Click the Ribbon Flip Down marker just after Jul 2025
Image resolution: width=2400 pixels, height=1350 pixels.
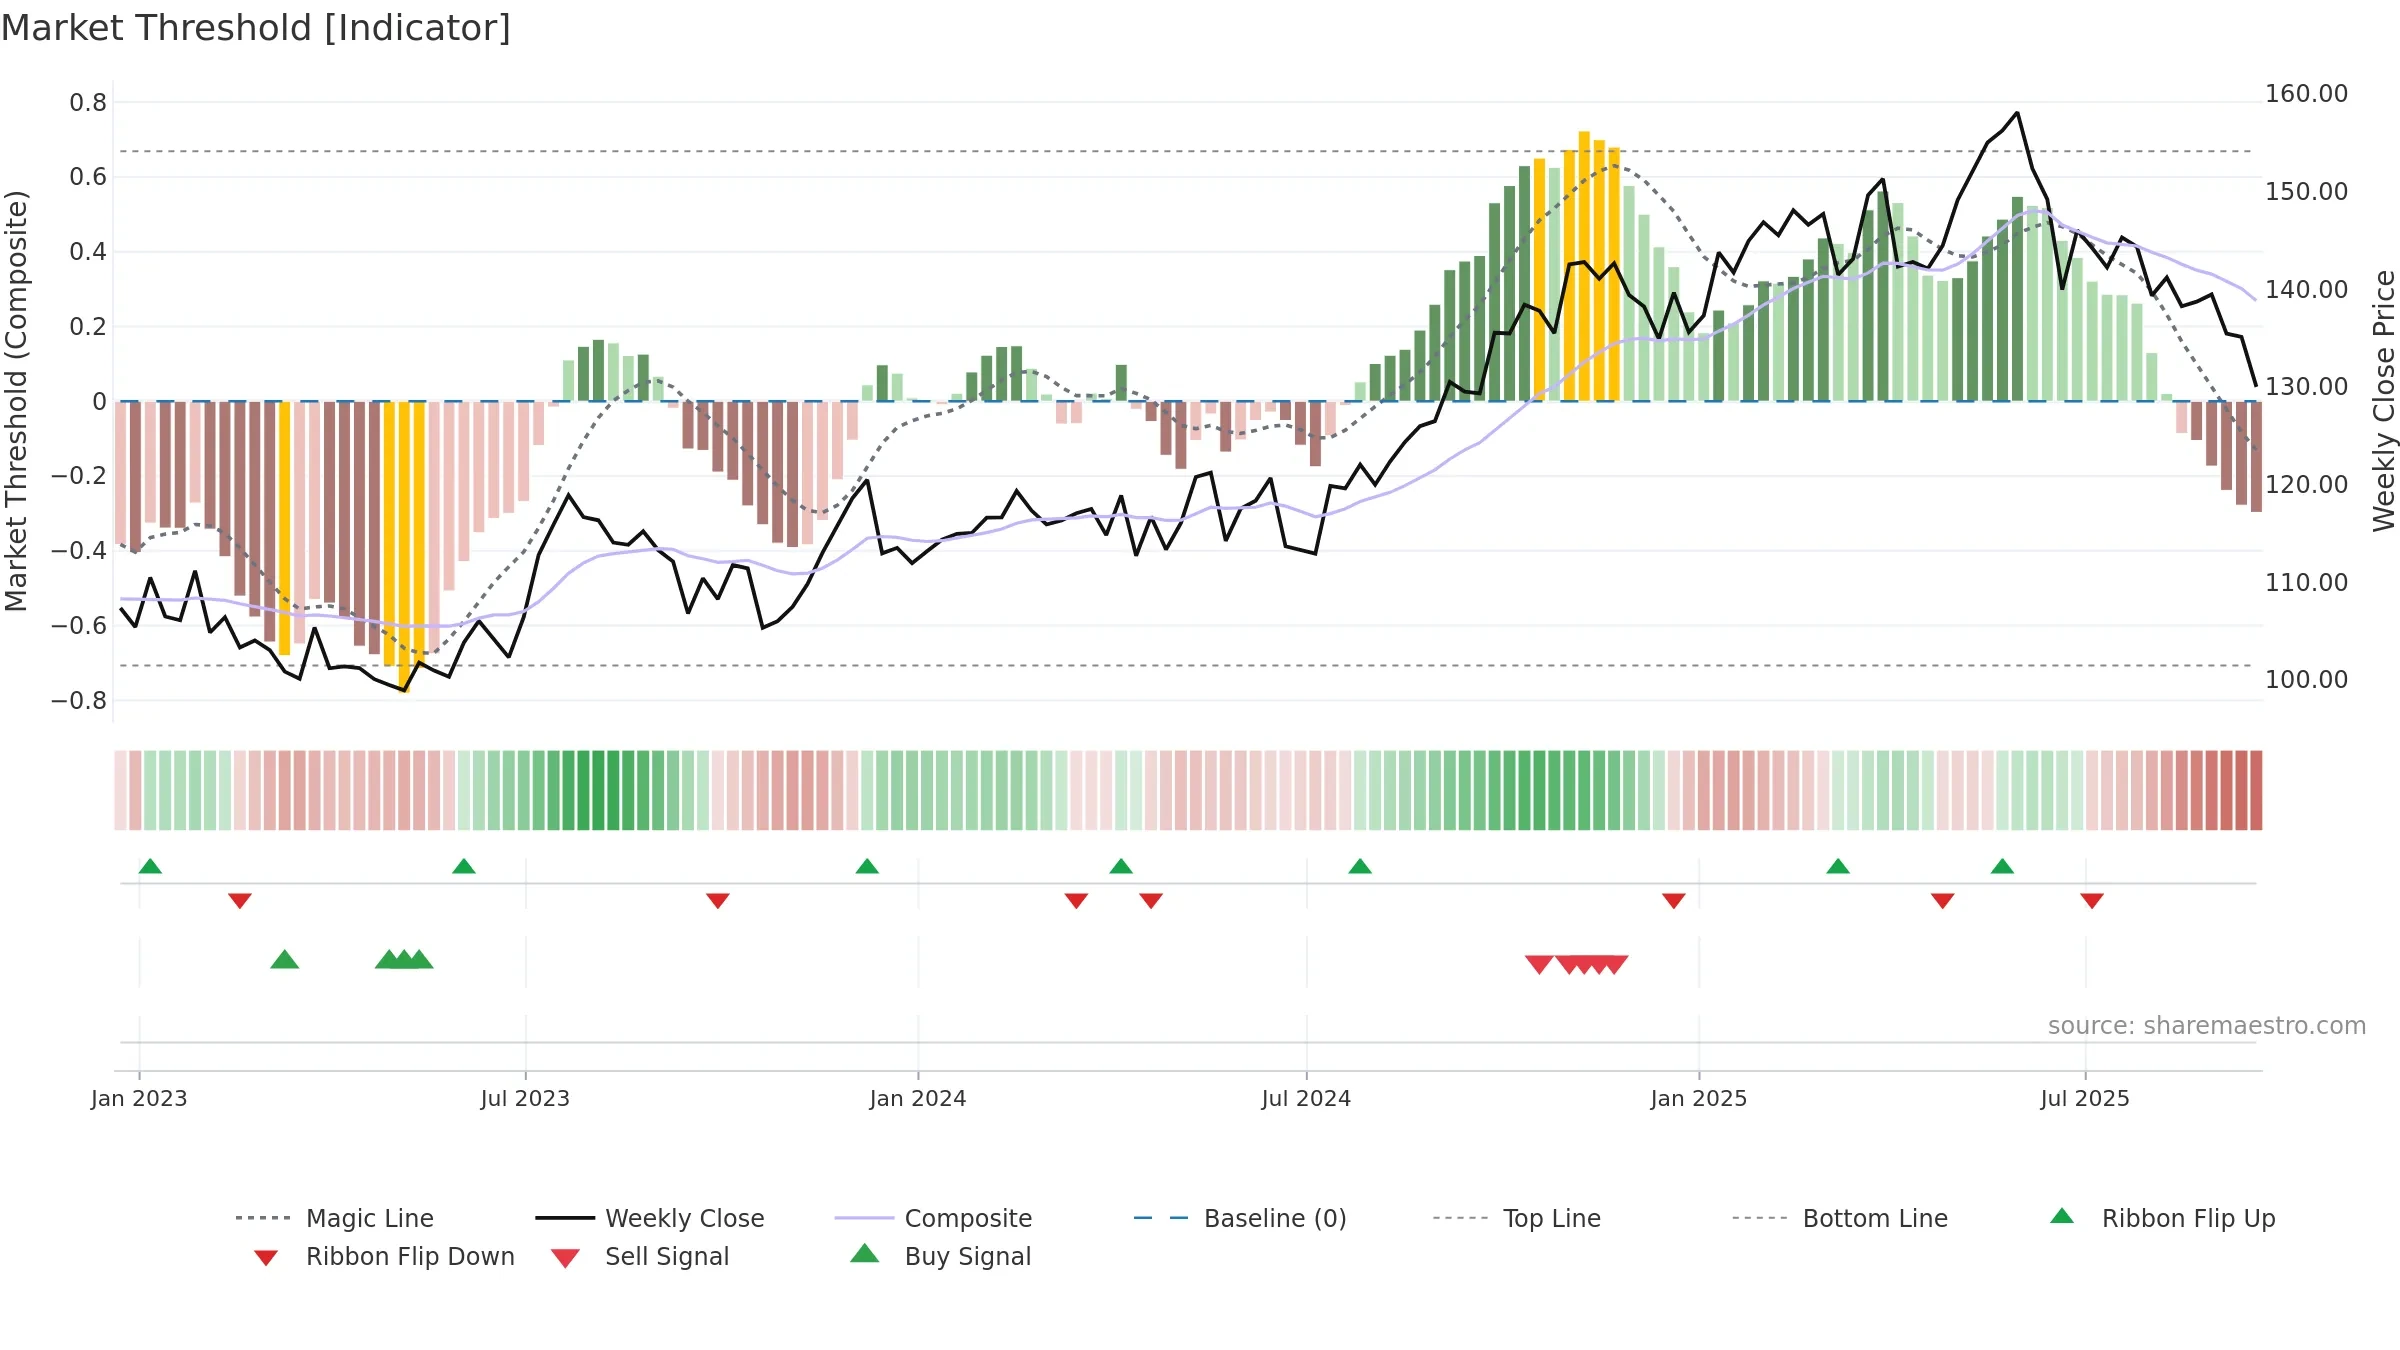(x=2092, y=901)
